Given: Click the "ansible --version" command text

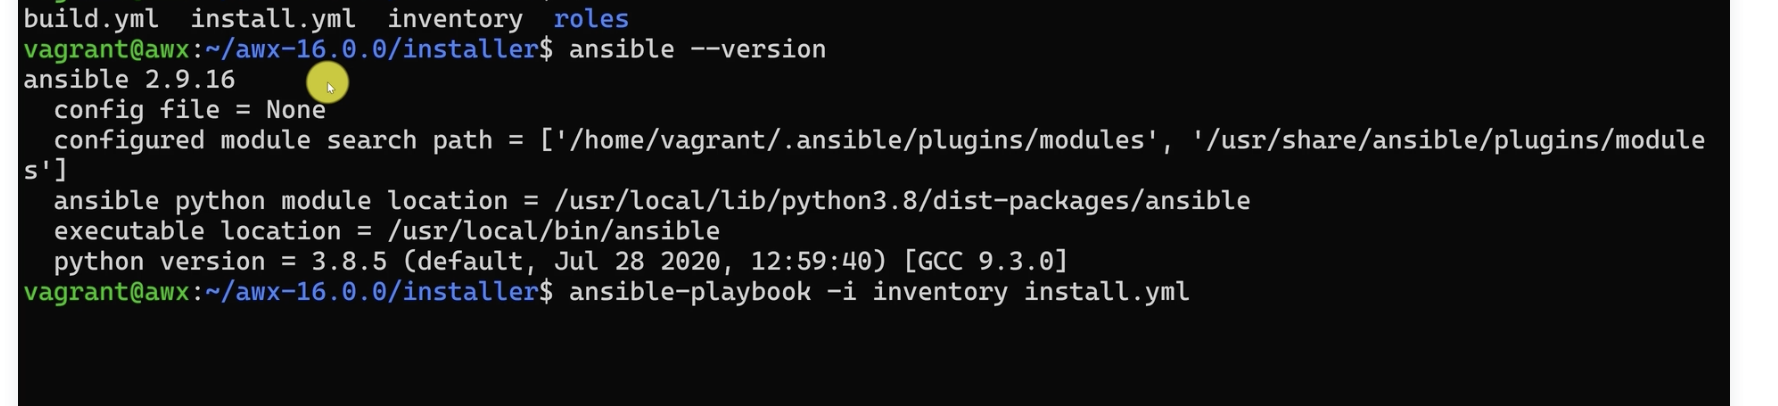Looking at the screenshot, I should click(697, 49).
